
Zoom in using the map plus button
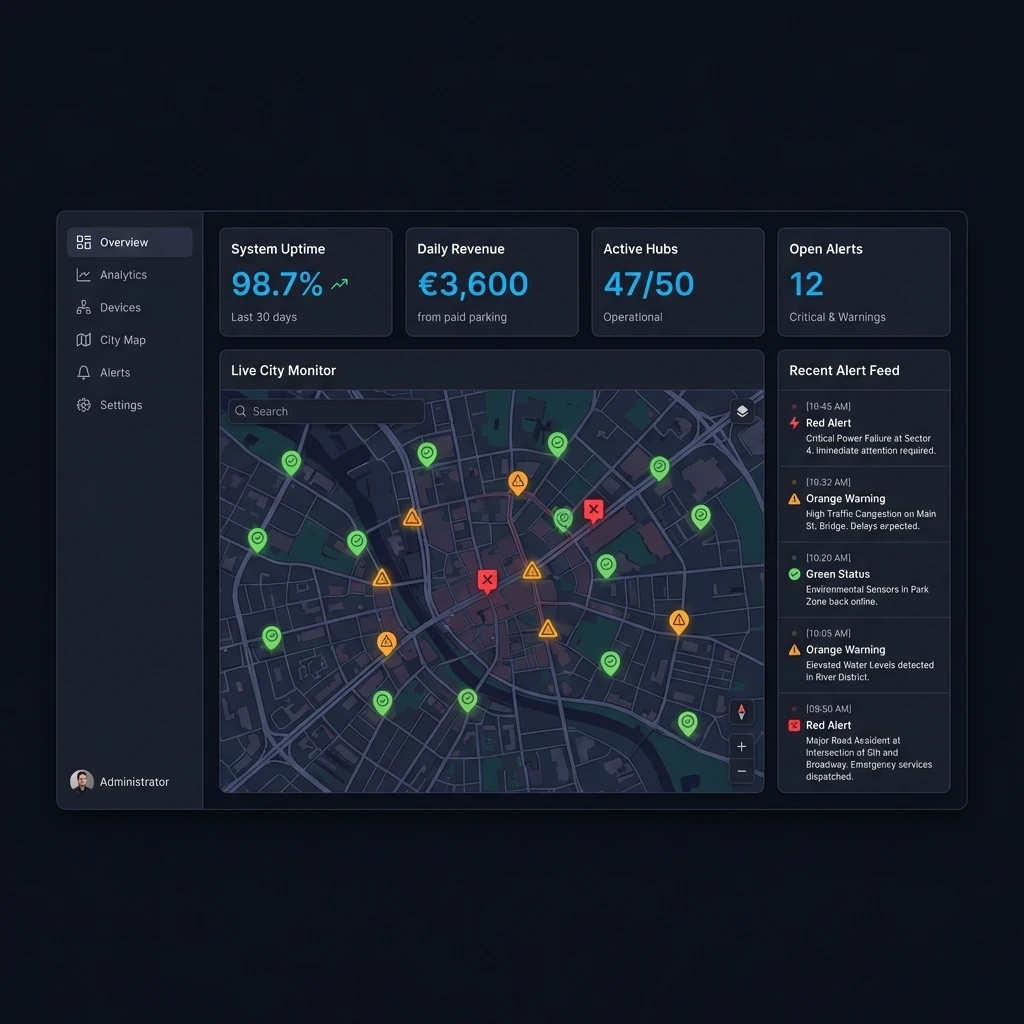(x=741, y=746)
